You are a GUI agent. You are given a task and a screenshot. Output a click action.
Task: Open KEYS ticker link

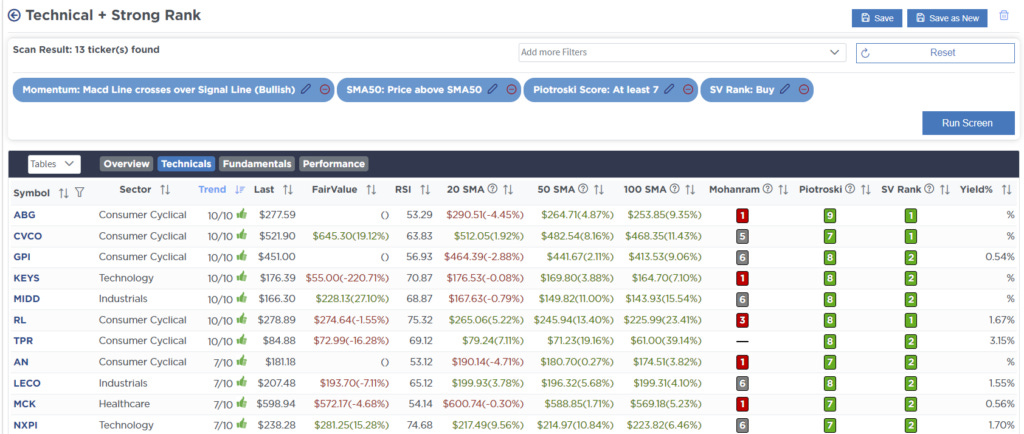pyautogui.click(x=27, y=278)
